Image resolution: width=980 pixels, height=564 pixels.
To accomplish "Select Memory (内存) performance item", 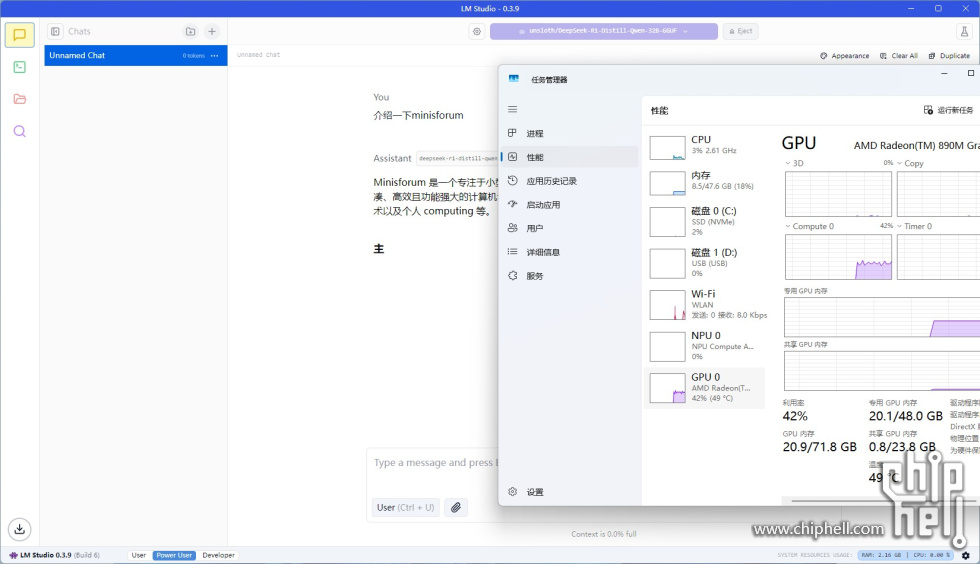I will pos(704,182).
